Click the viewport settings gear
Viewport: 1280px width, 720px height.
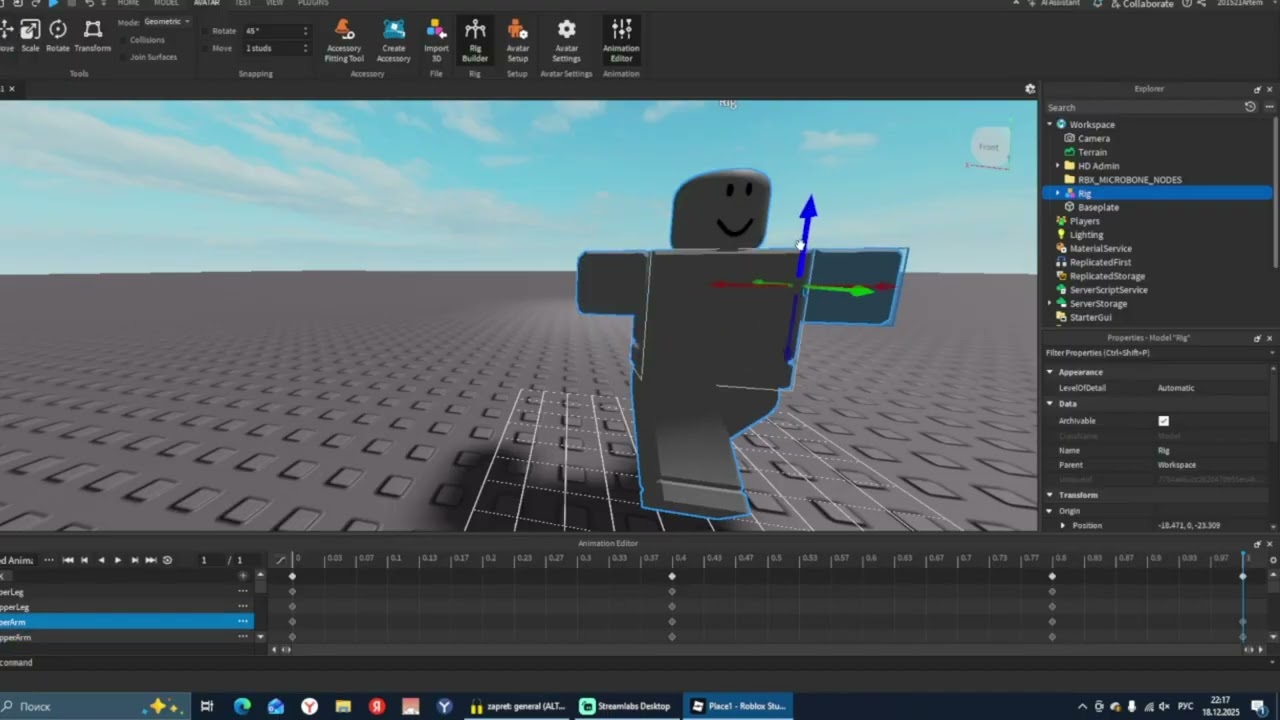(1030, 89)
